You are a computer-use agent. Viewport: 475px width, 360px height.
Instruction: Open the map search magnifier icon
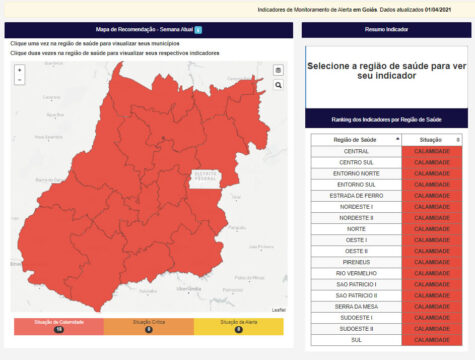tap(278, 85)
